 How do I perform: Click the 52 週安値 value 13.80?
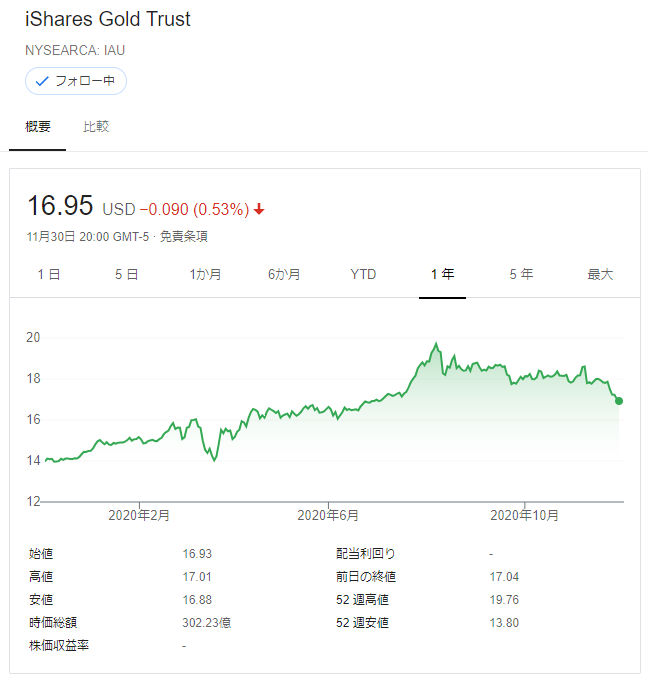coord(504,623)
